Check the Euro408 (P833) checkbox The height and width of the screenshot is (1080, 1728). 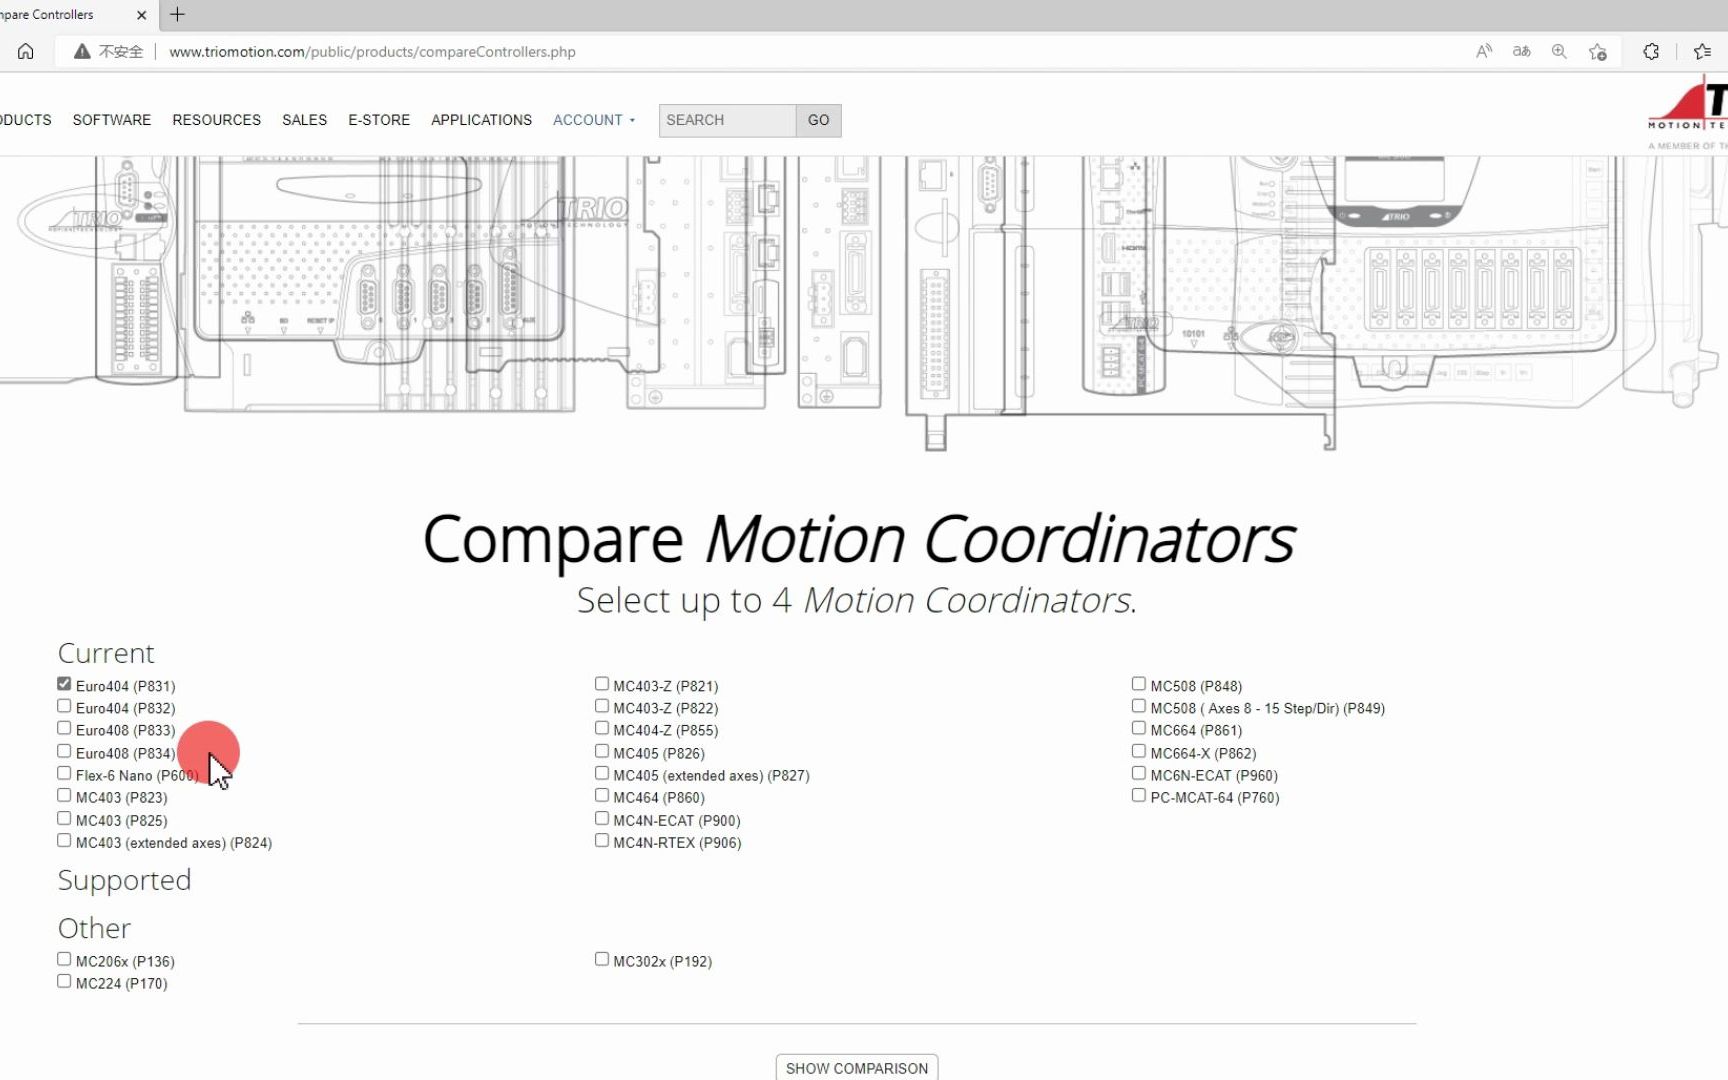(64, 728)
